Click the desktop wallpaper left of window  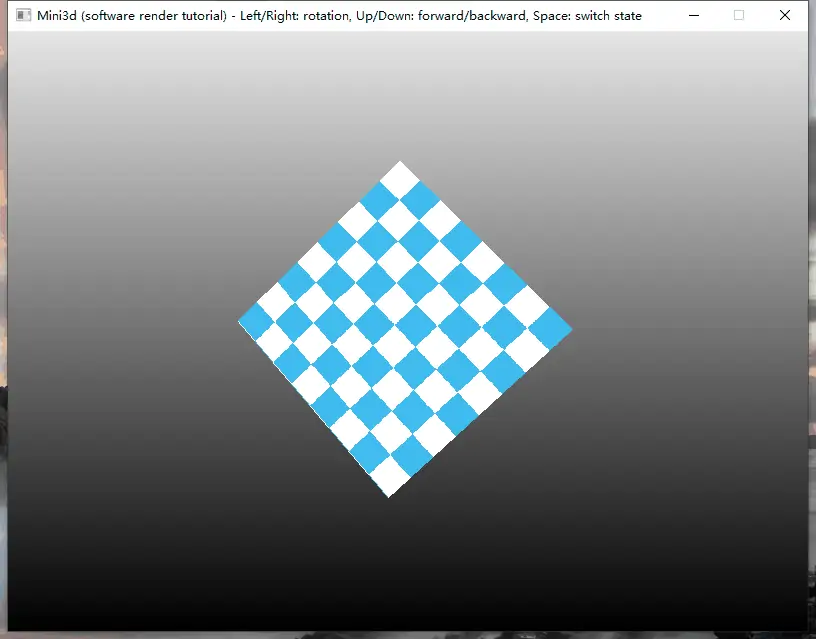tap(3, 300)
